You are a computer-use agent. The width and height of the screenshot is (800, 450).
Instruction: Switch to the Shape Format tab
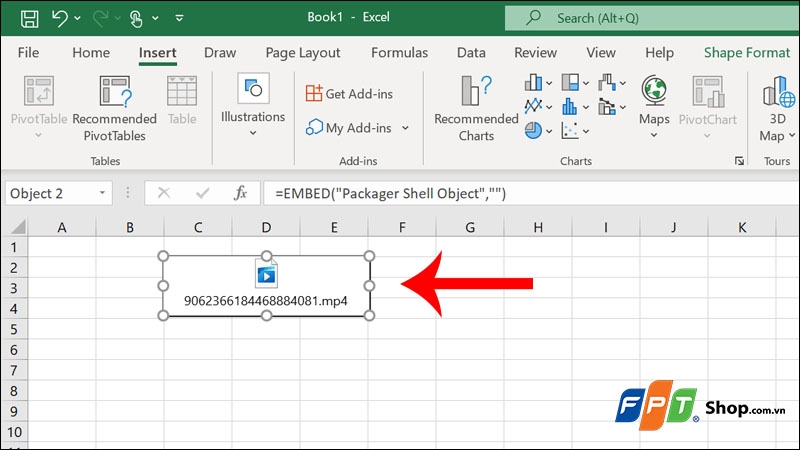click(x=747, y=53)
